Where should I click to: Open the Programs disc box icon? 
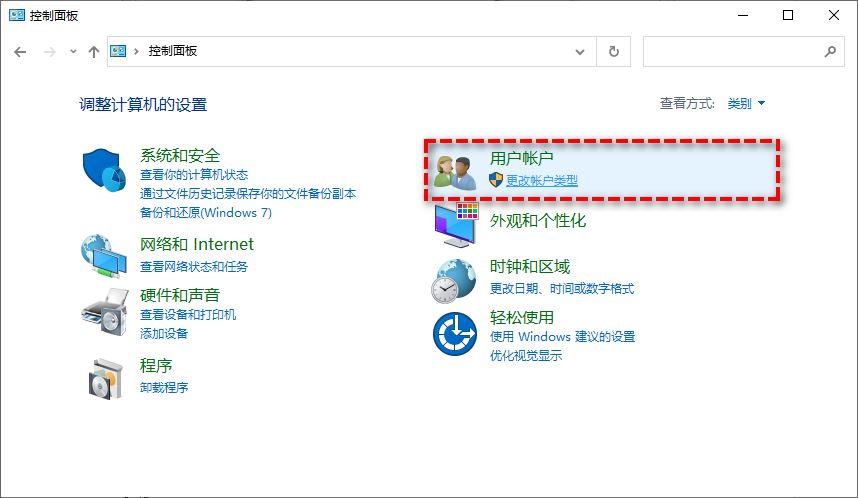[105, 376]
